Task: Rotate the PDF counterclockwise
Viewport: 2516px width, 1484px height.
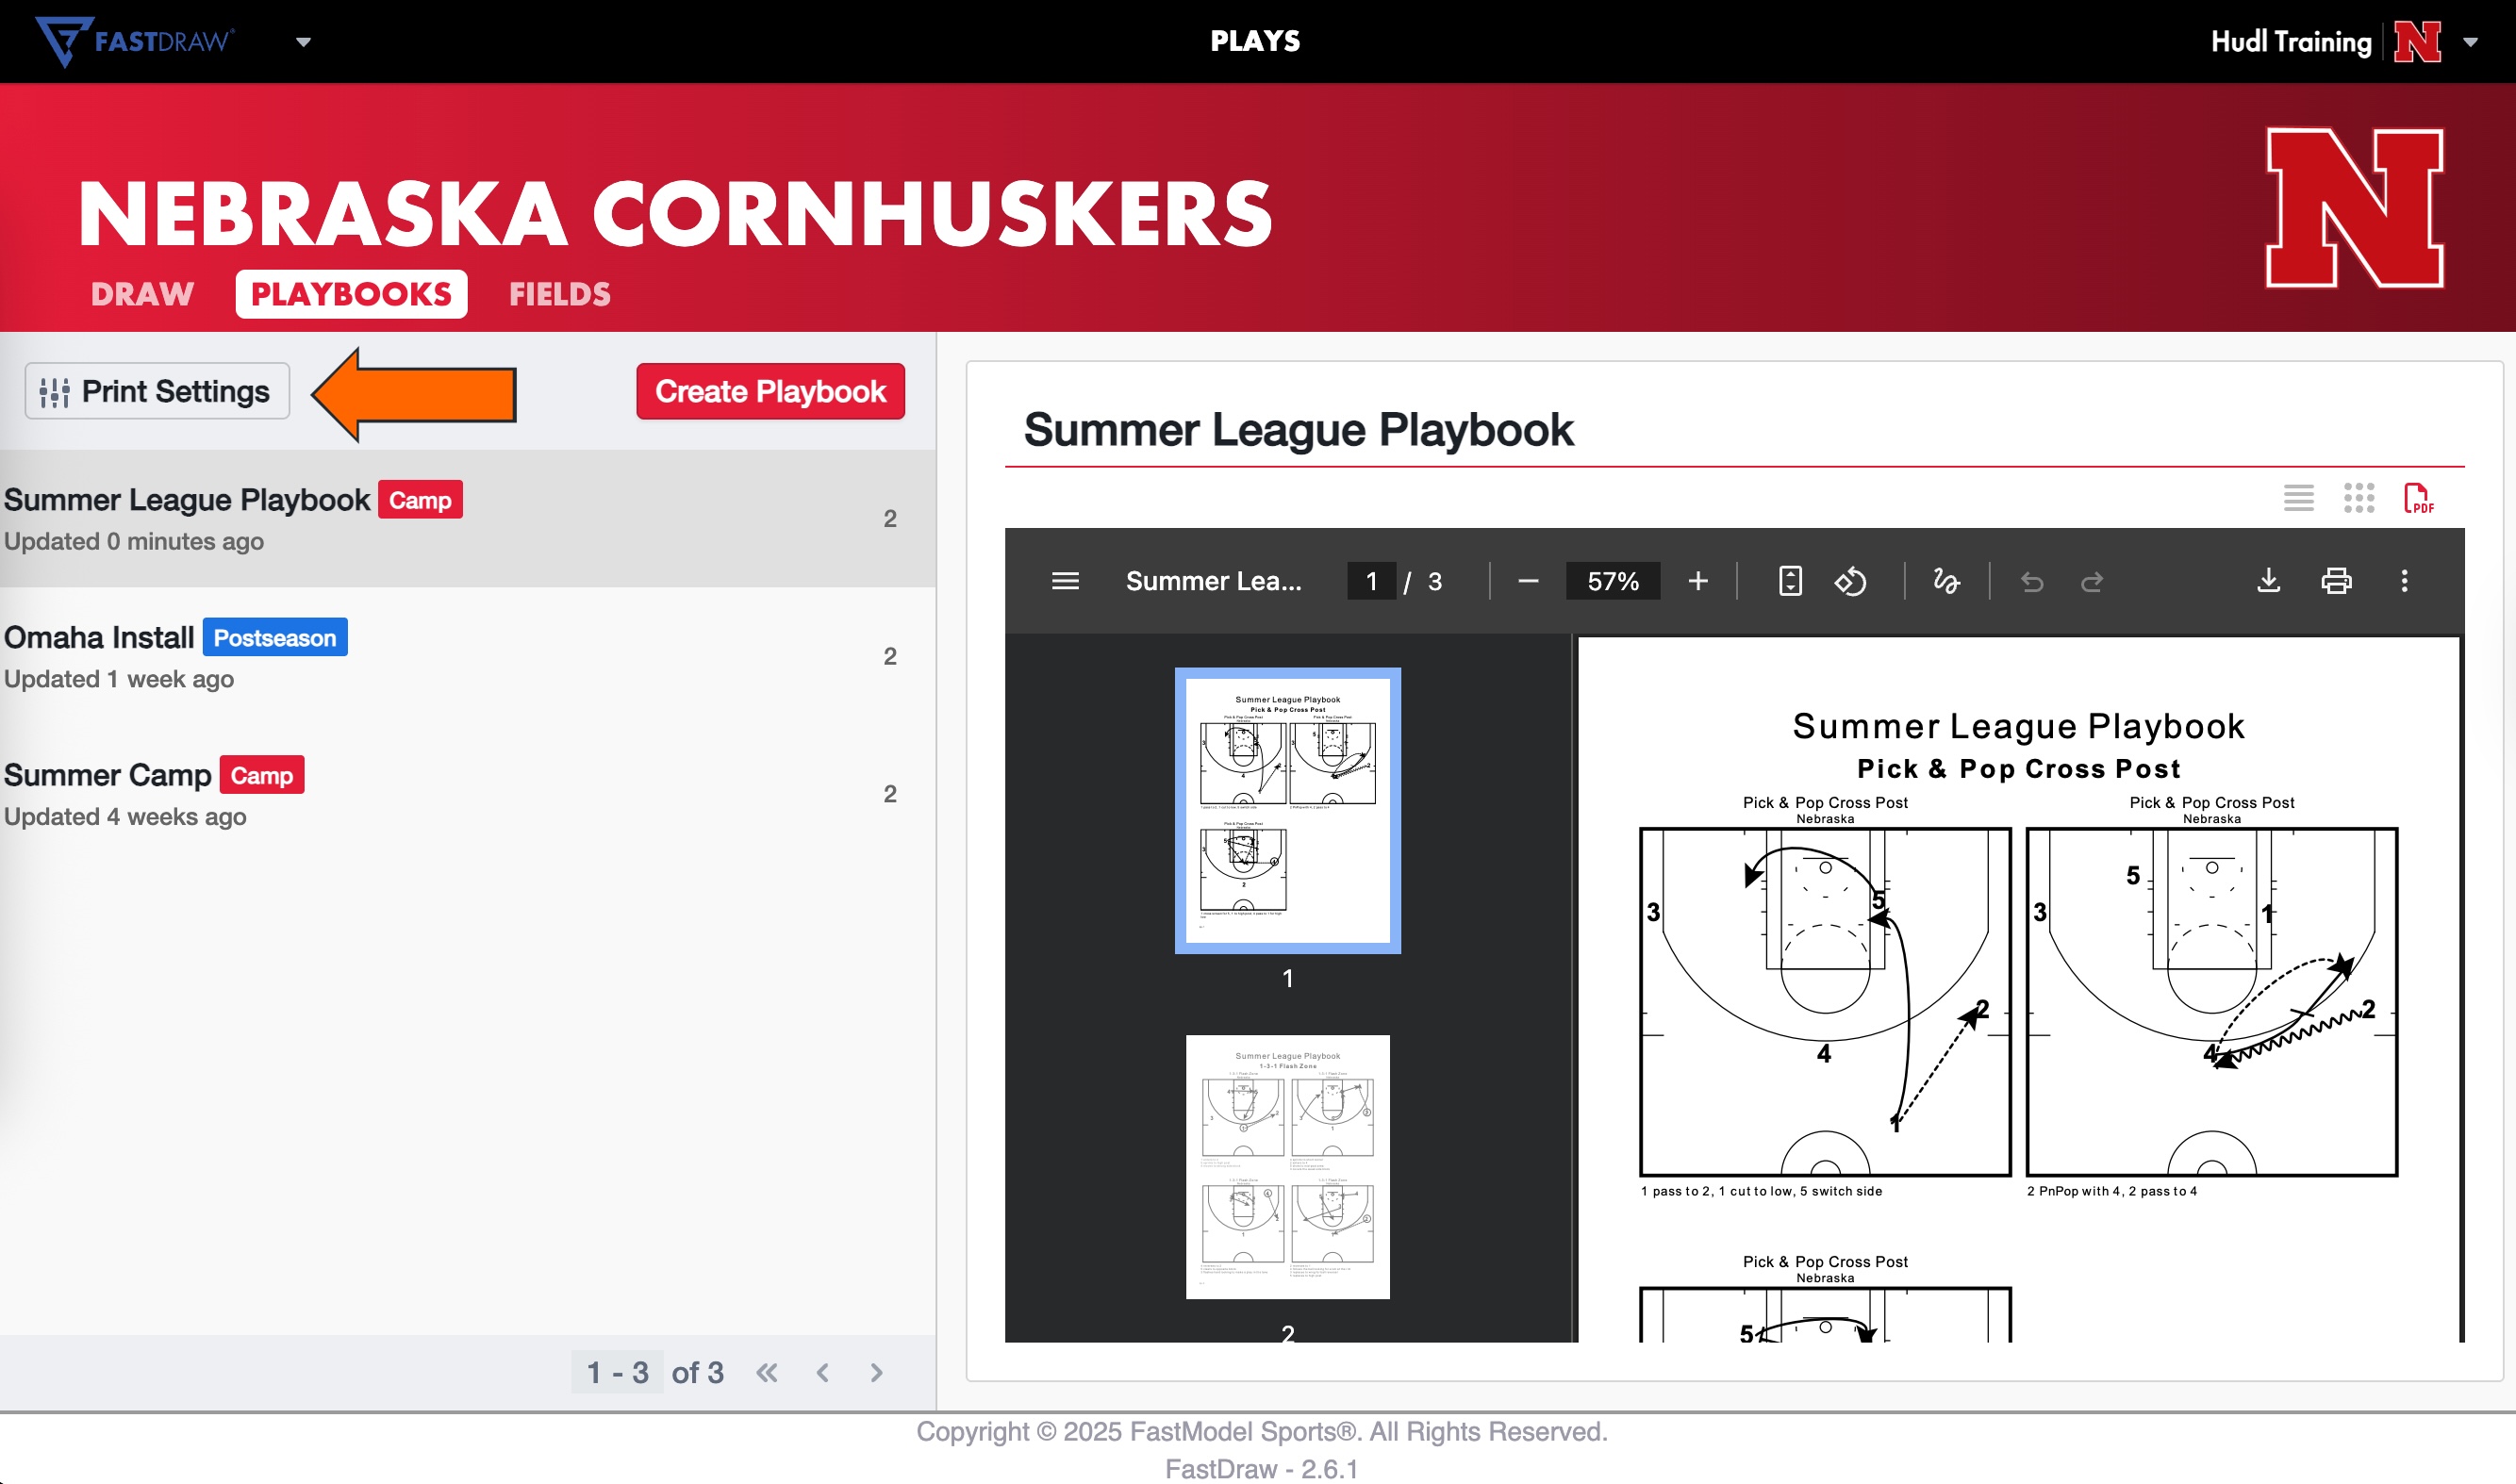Action: pyautogui.click(x=1850, y=581)
